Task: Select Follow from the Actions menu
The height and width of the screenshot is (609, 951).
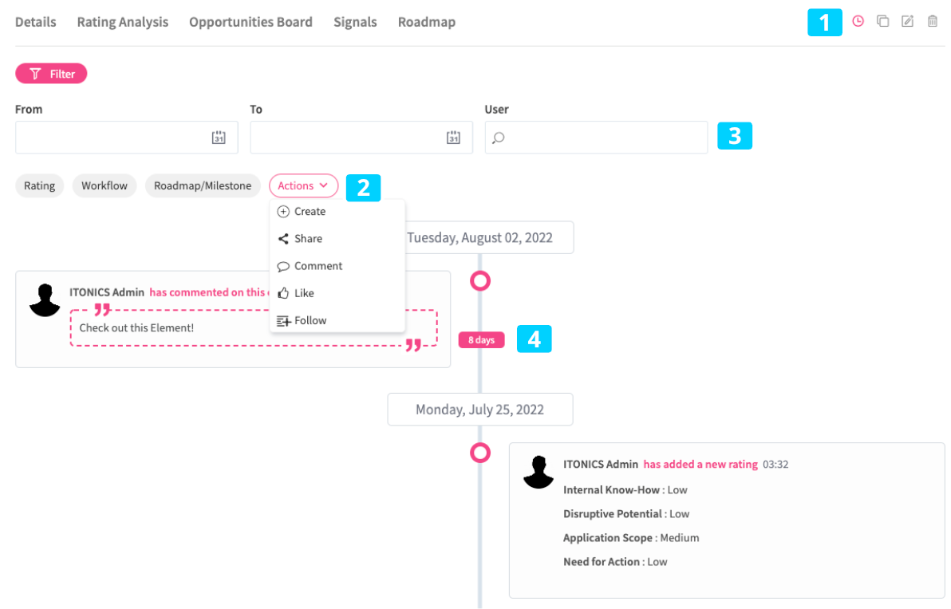Action: point(310,321)
